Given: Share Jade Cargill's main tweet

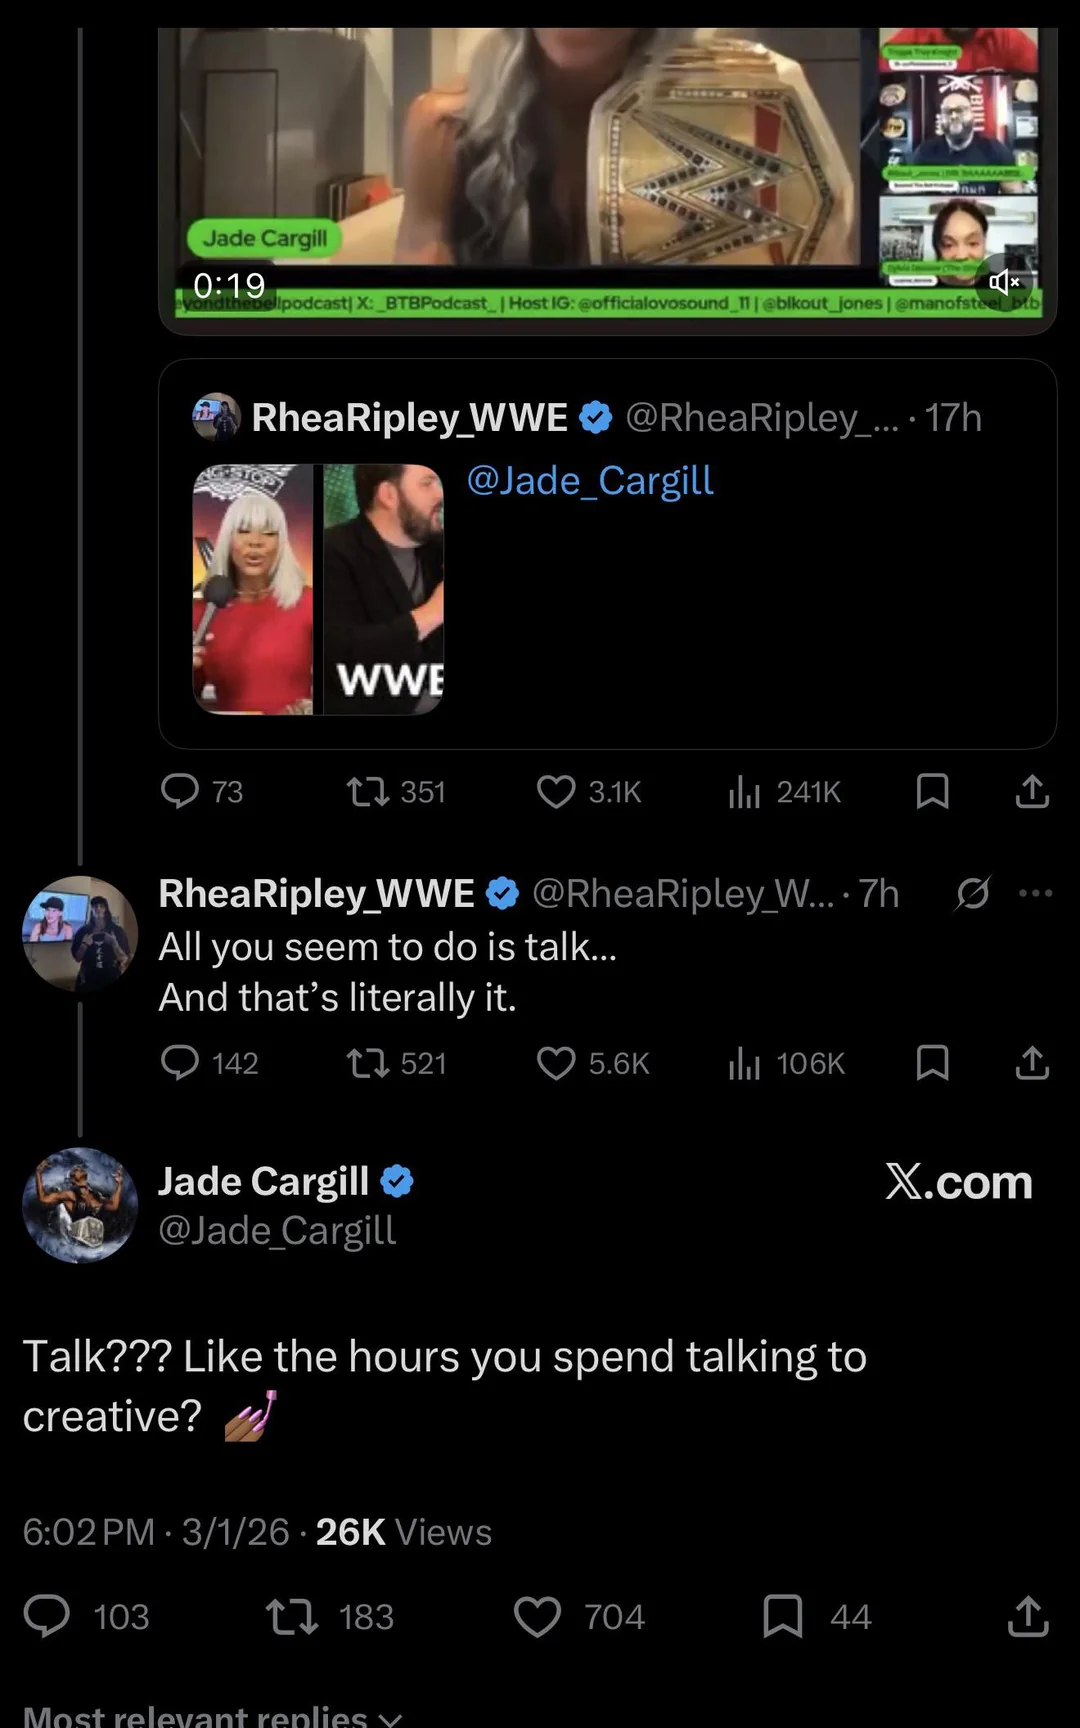Looking at the screenshot, I should tap(1028, 1616).
